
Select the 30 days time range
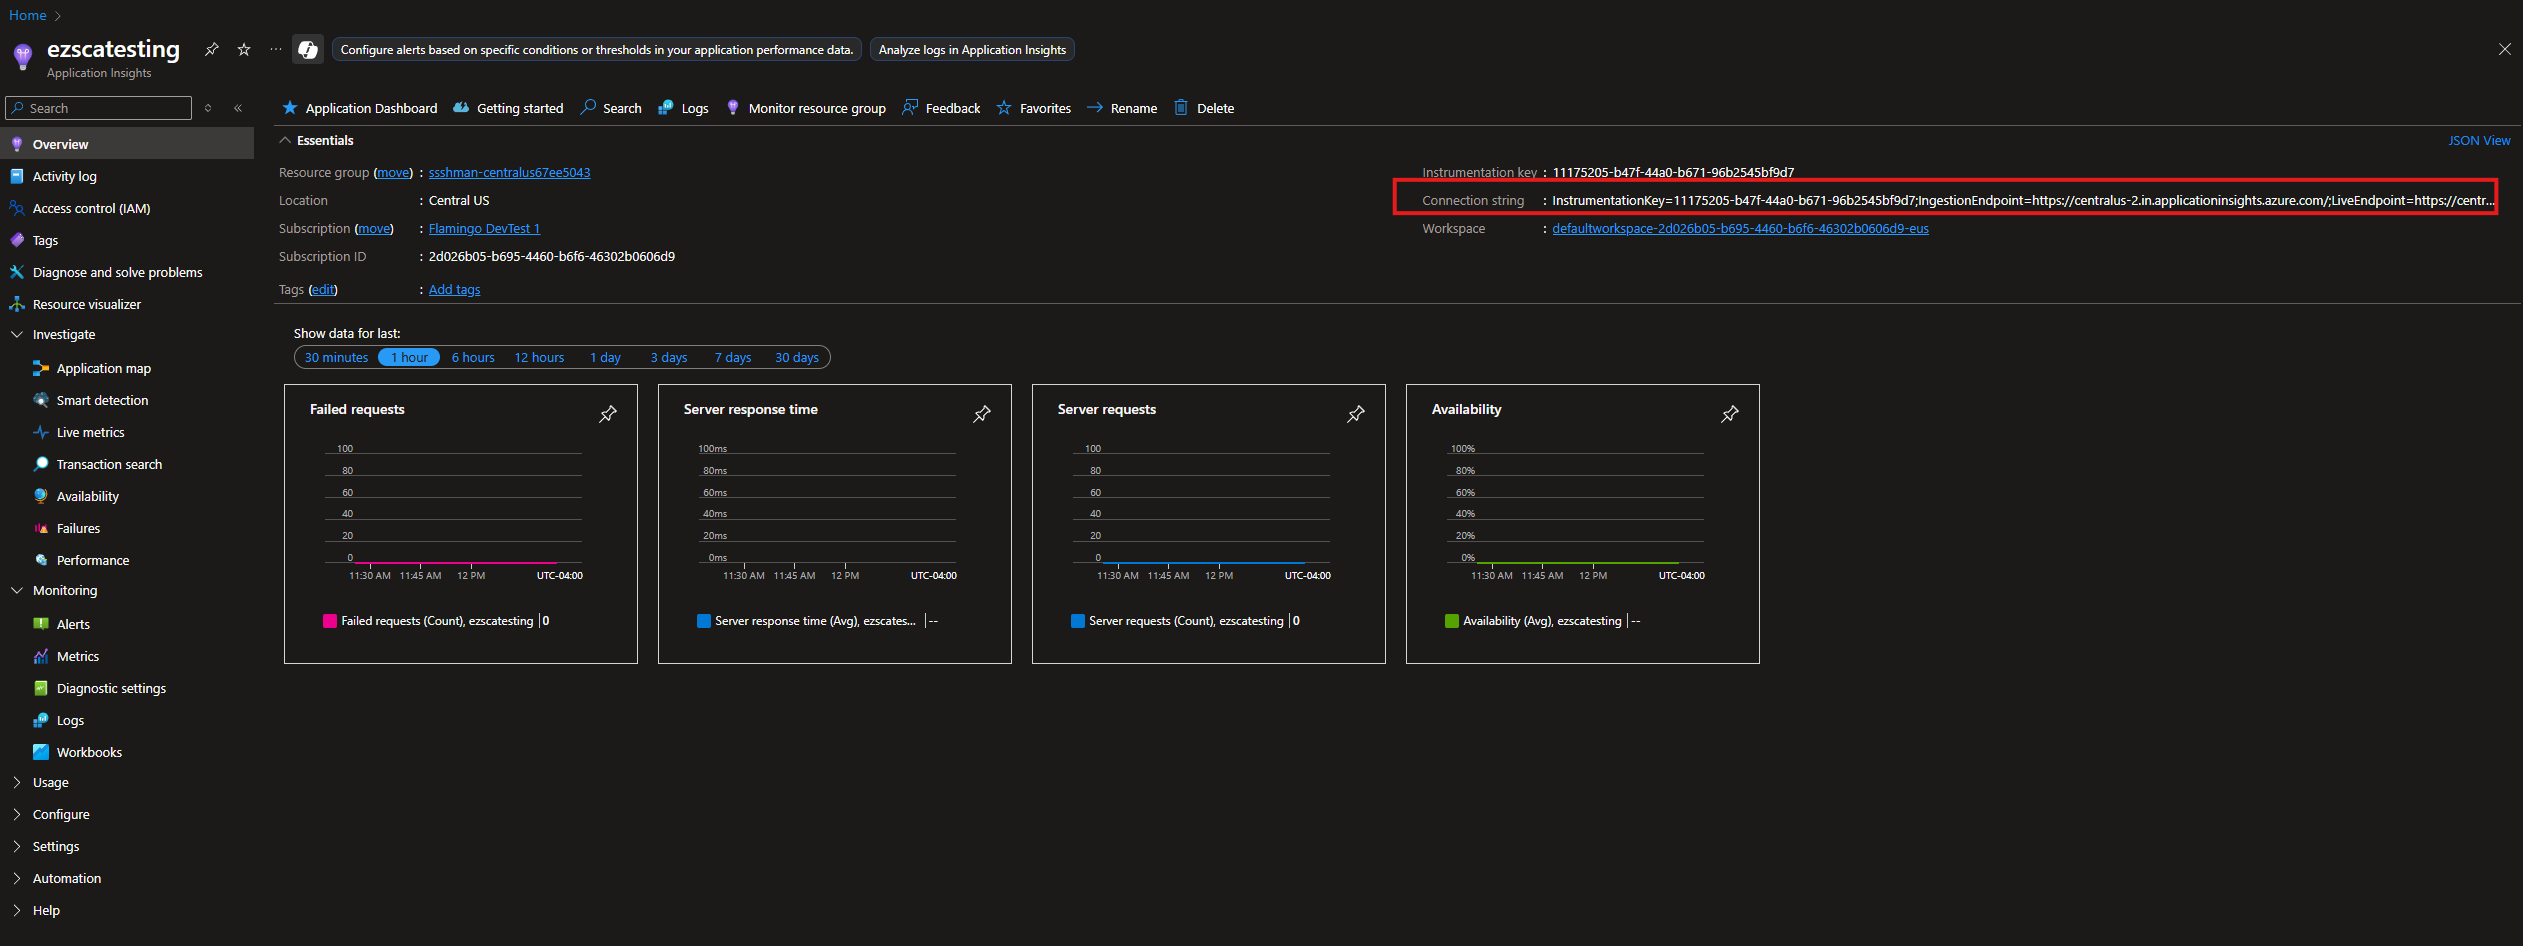pos(797,358)
